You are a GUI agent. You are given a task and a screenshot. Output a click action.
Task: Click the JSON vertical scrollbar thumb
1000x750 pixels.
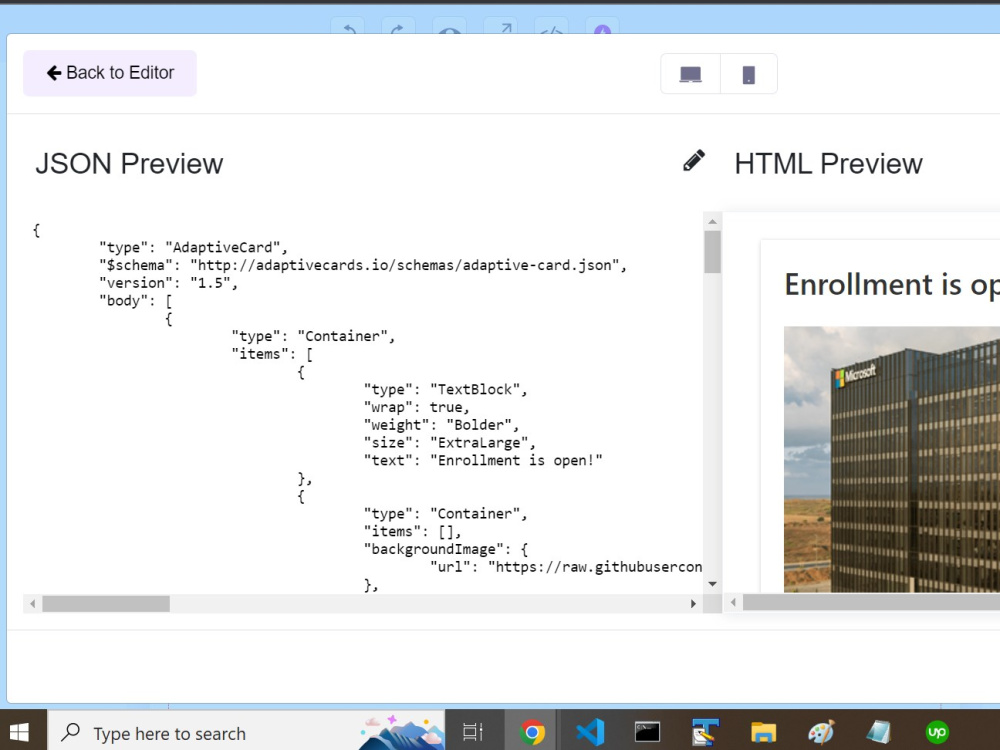pos(712,252)
